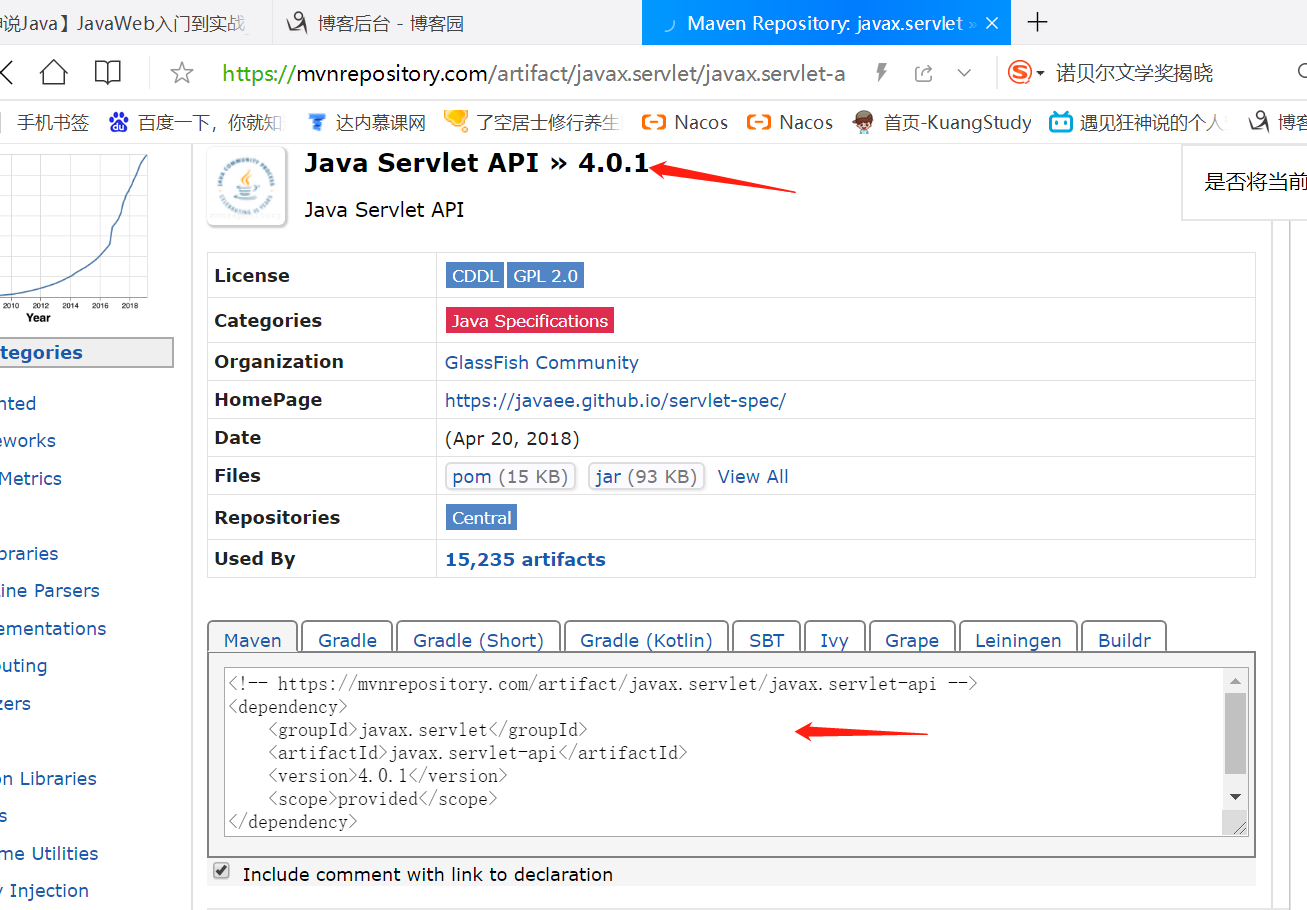Image resolution: width=1307 pixels, height=910 pixels.
Task: Select the Gradle (Short) tab
Action: 478,640
